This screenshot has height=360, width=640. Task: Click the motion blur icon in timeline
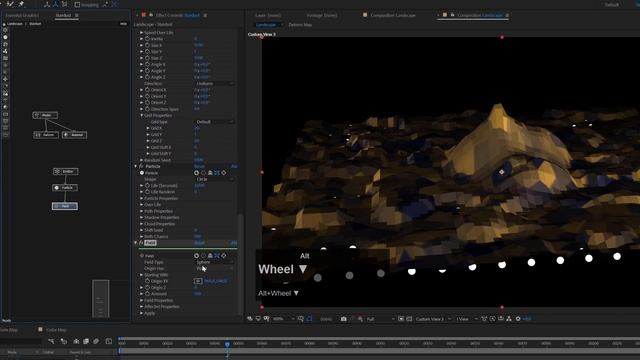tap(96, 341)
